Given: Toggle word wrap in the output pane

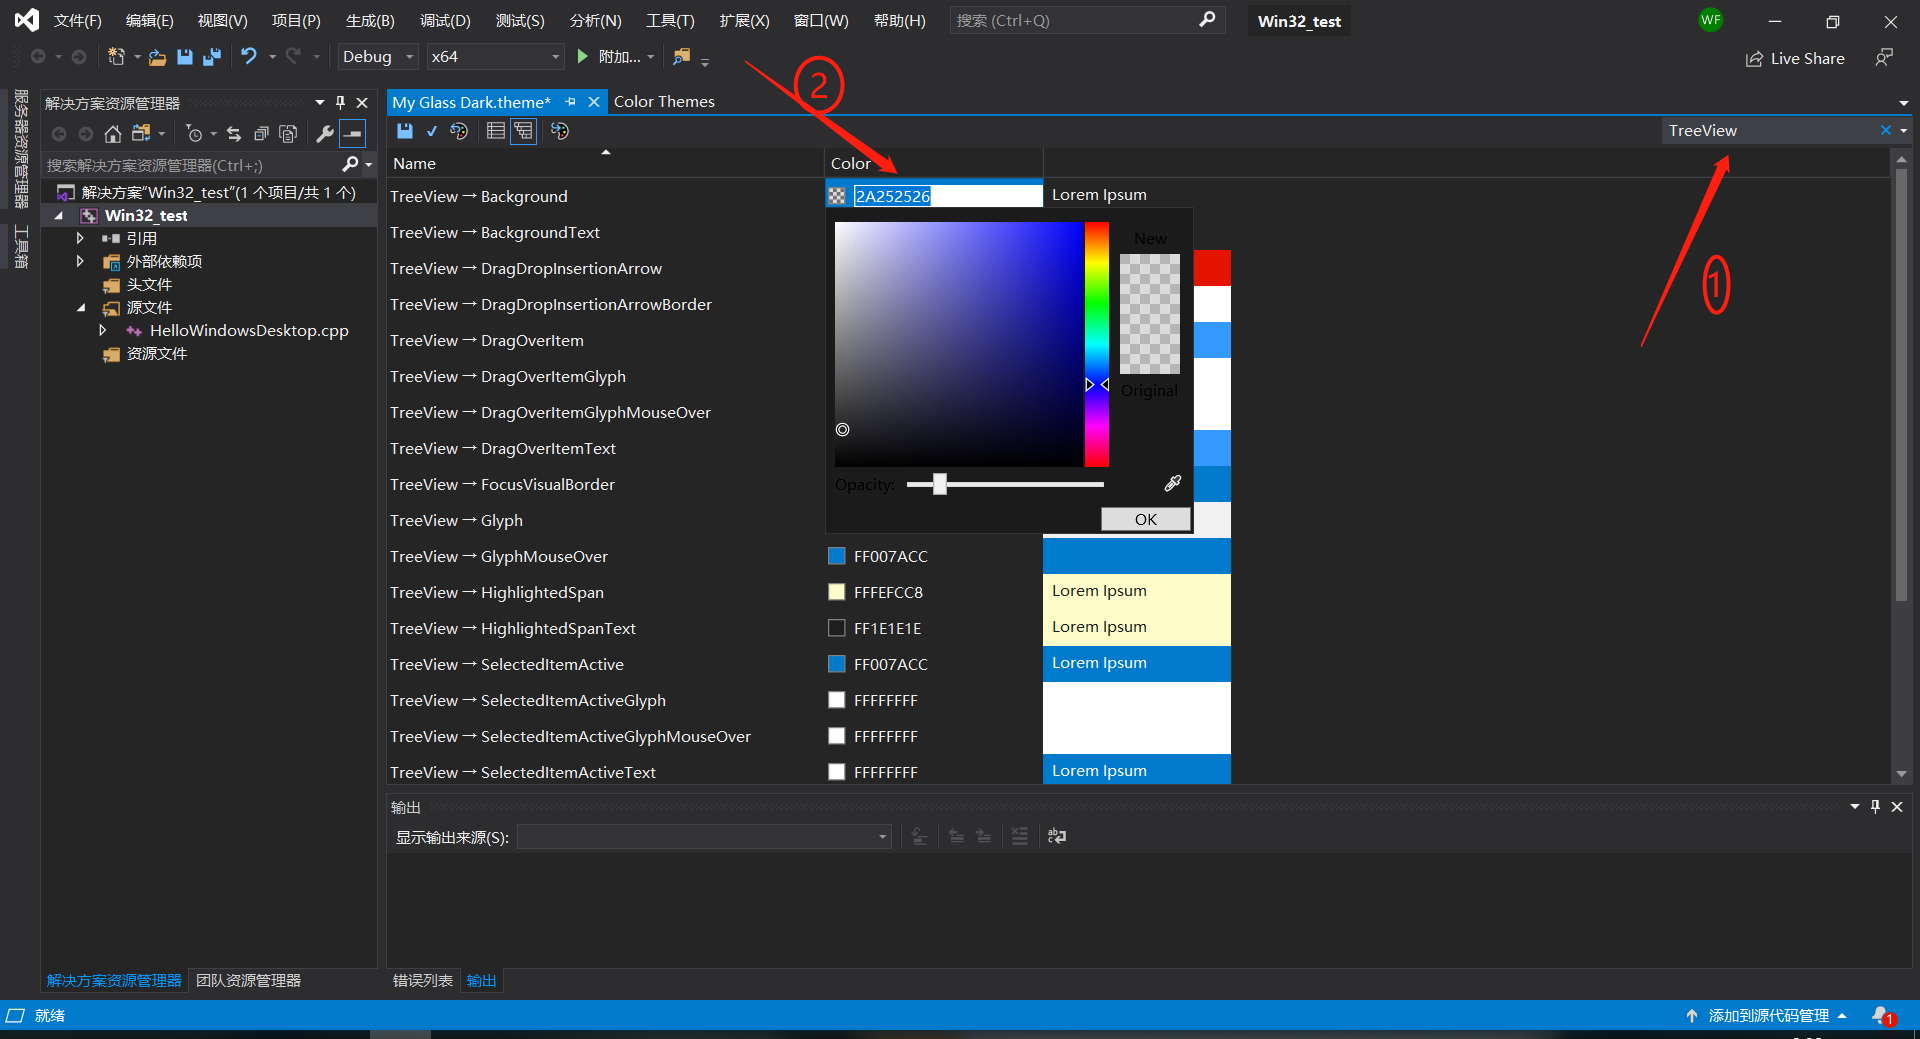Looking at the screenshot, I should tap(1057, 836).
